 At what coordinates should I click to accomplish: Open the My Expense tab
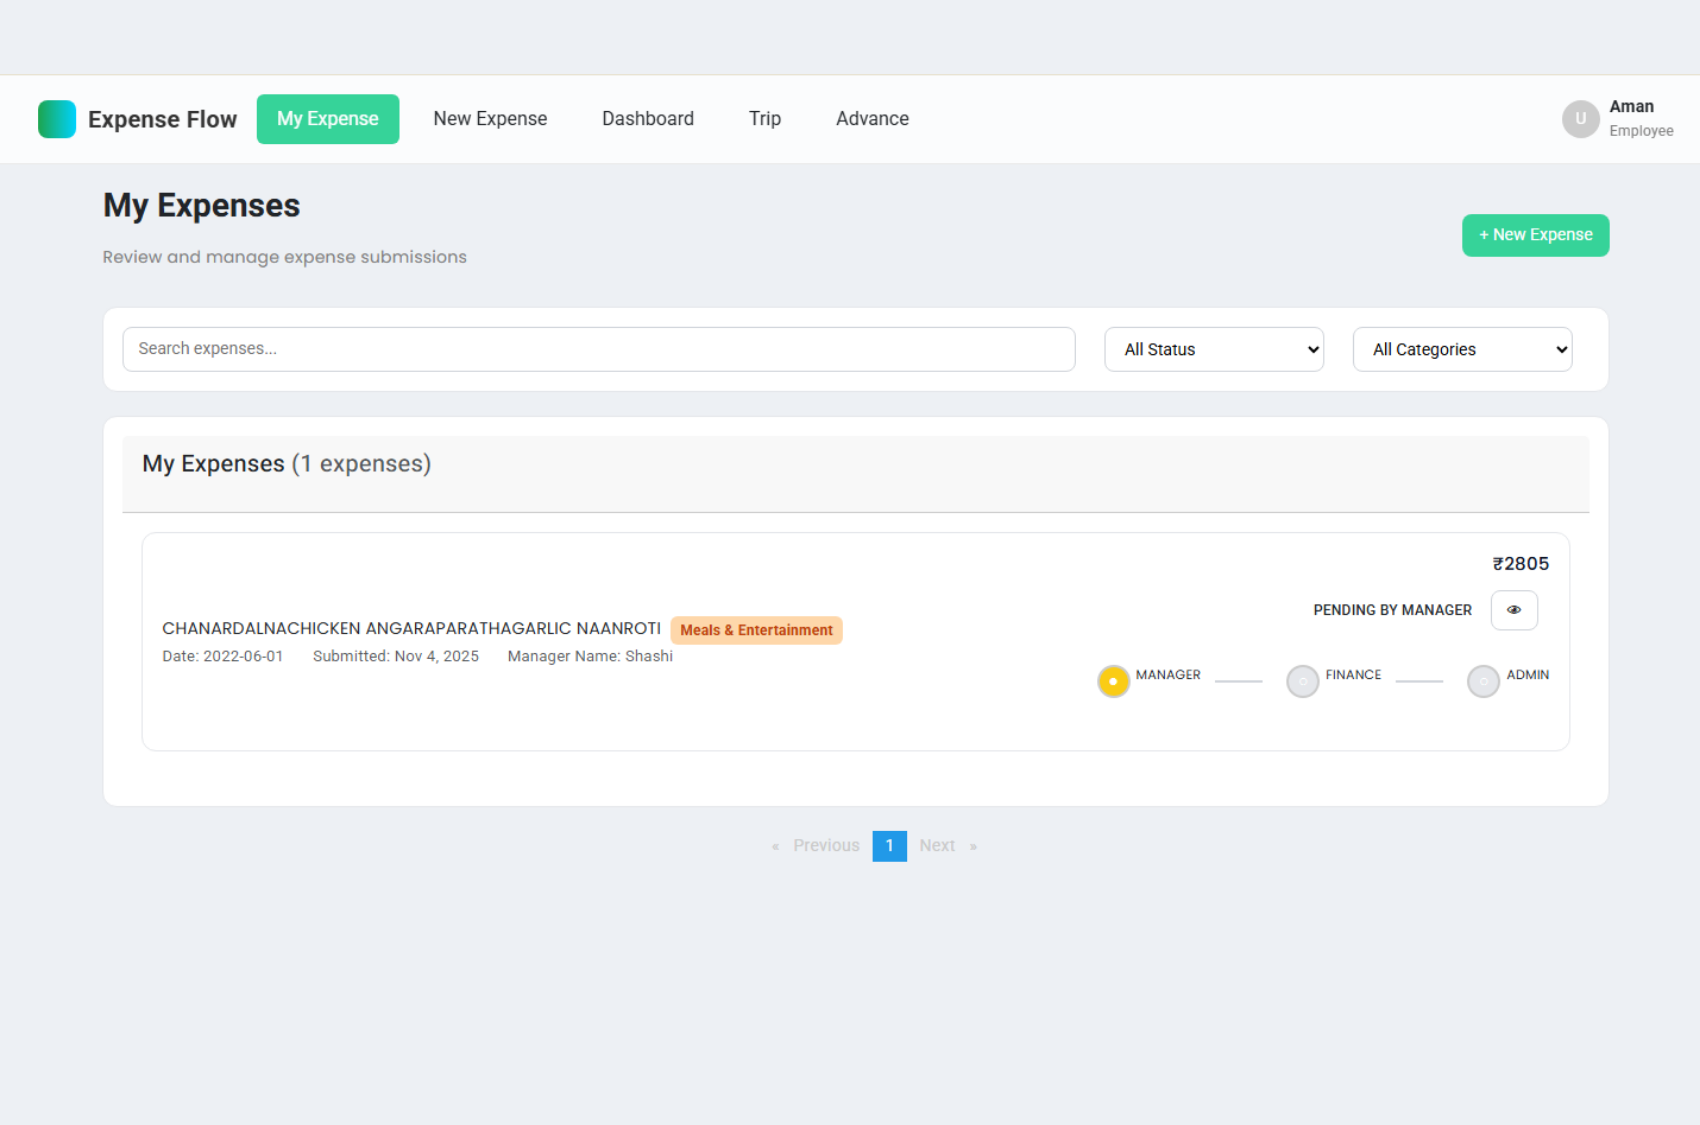(327, 119)
